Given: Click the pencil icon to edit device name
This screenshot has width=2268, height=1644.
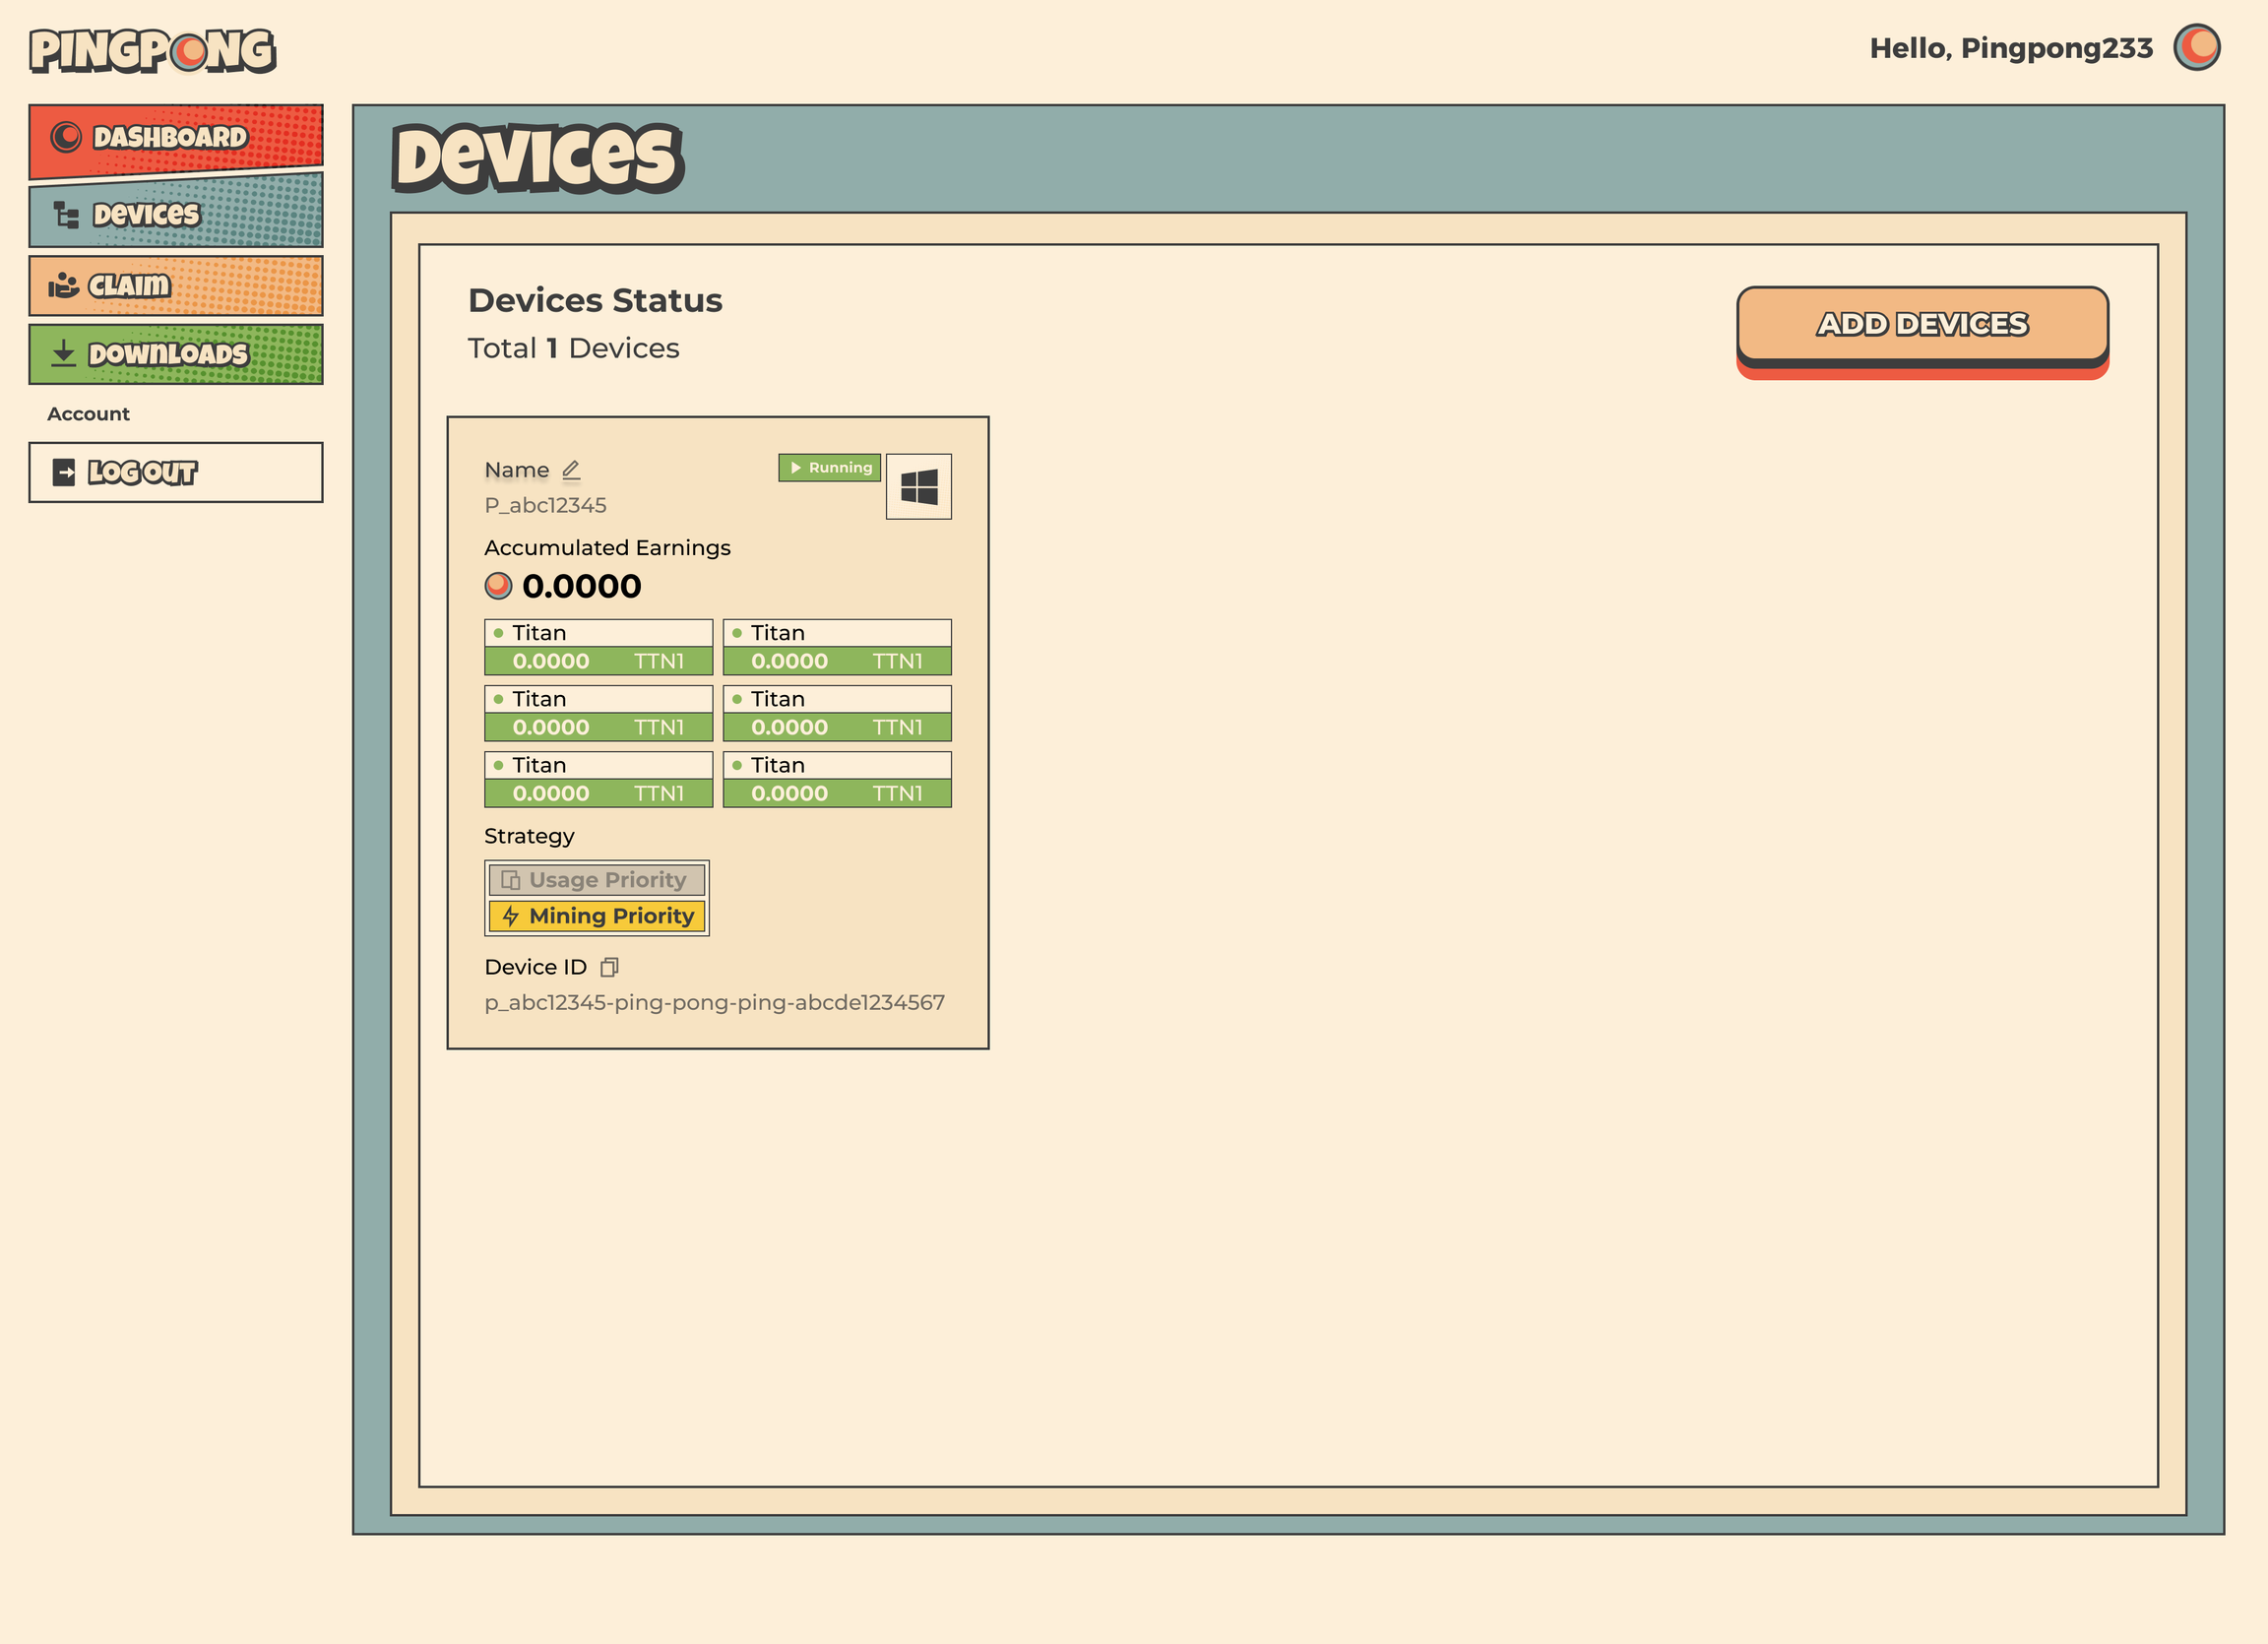Looking at the screenshot, I should tap(571, 470).
